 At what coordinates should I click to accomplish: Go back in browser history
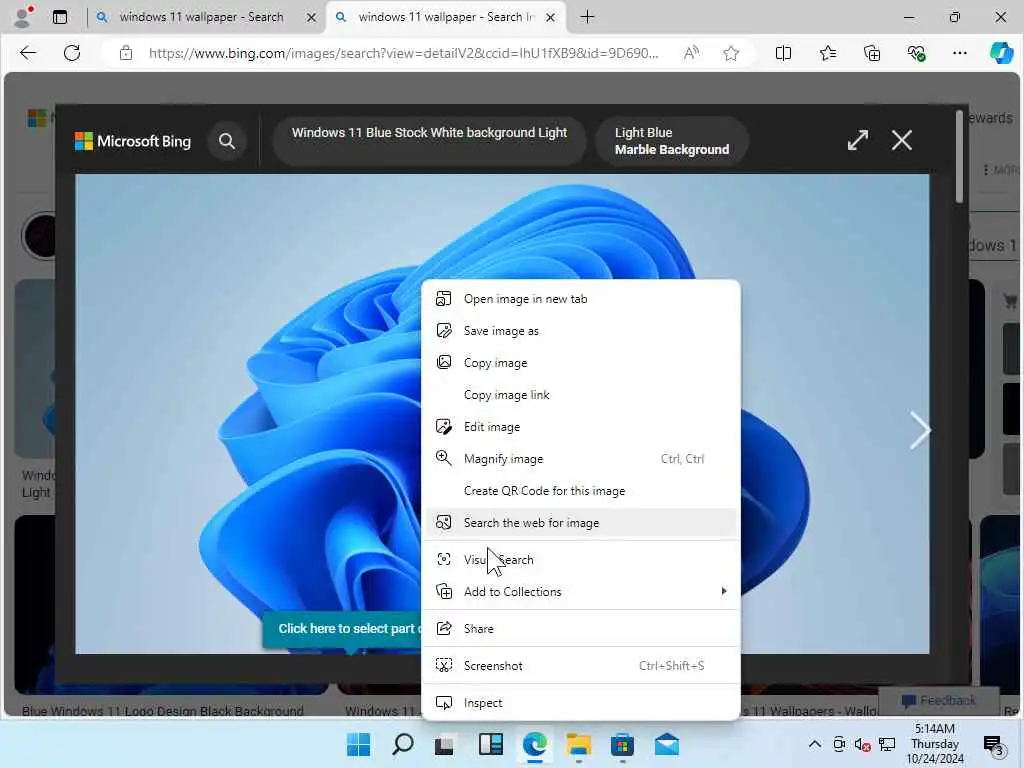pos(28,53)
